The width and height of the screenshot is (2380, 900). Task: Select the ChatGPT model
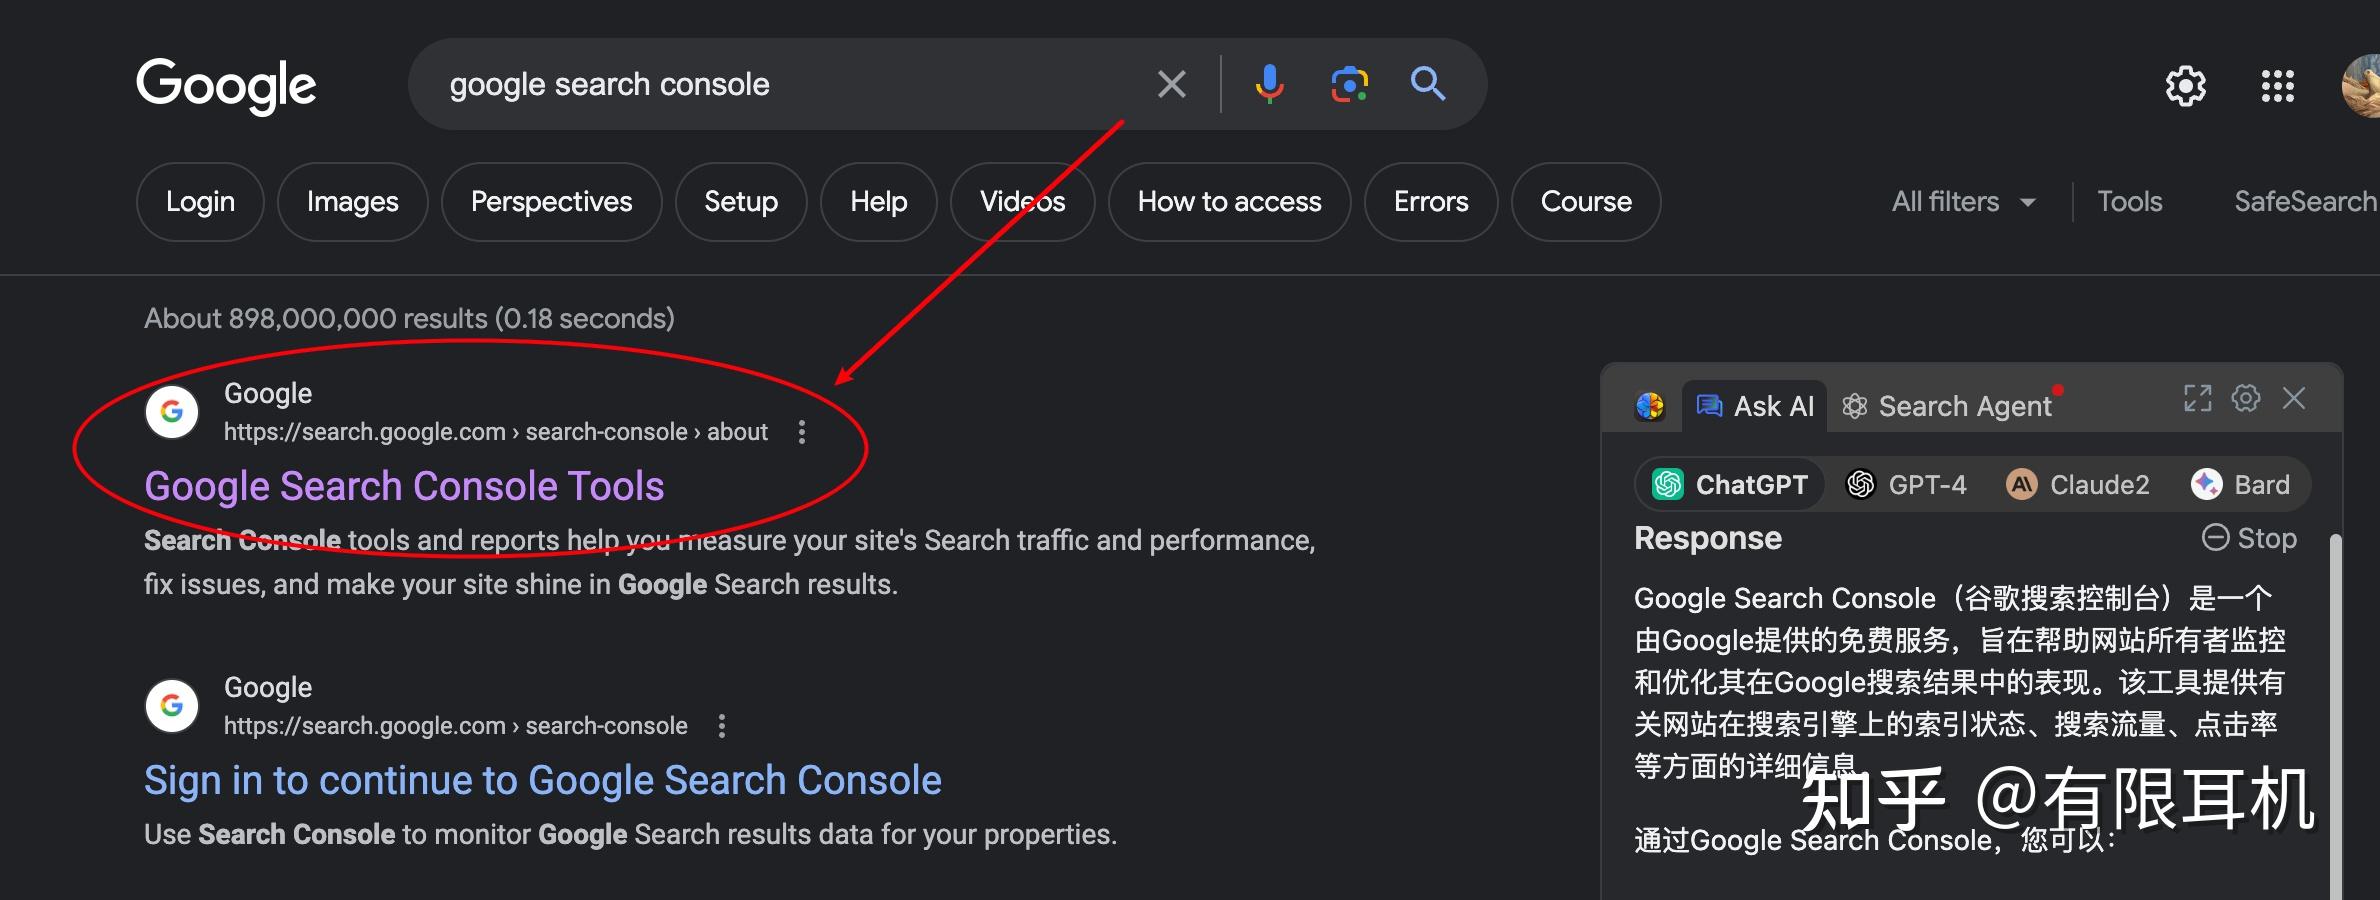coord(1731,484)
